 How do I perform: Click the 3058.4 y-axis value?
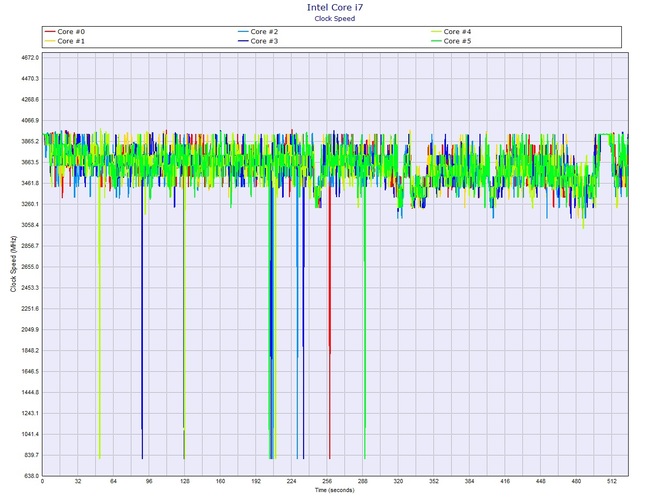30,225
